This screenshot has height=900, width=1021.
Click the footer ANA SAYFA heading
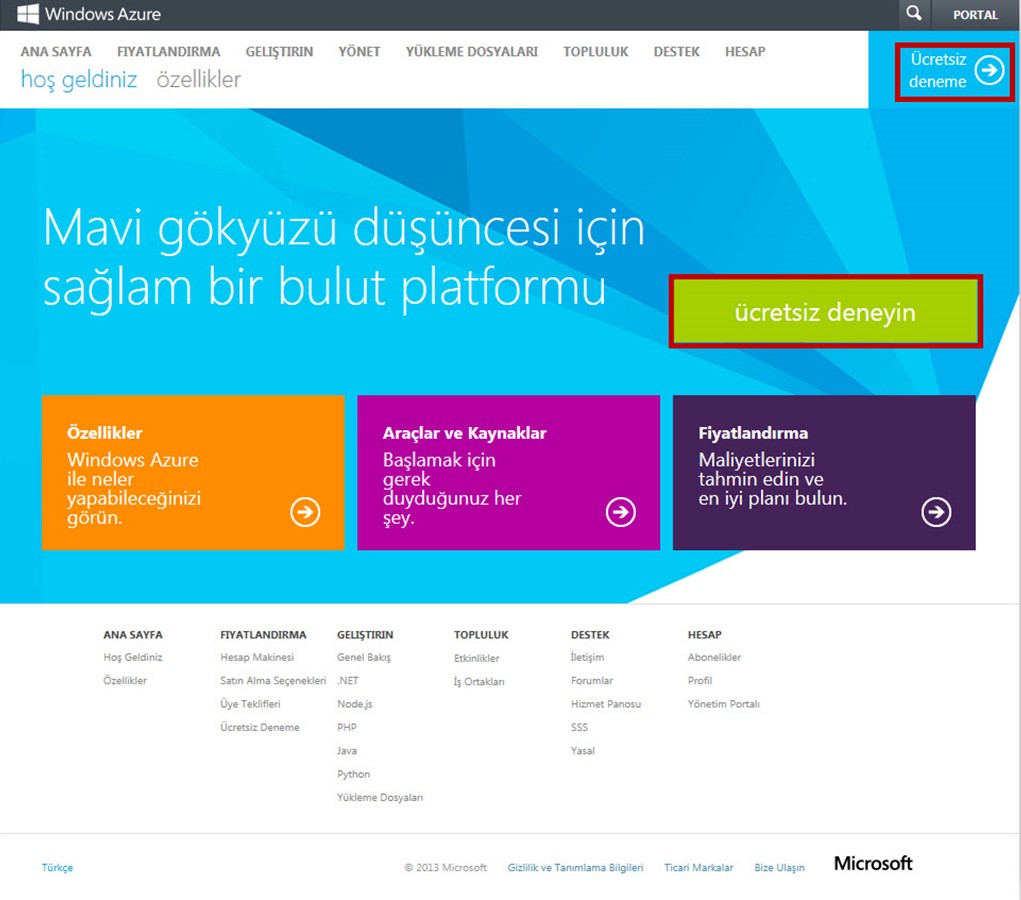133,634
